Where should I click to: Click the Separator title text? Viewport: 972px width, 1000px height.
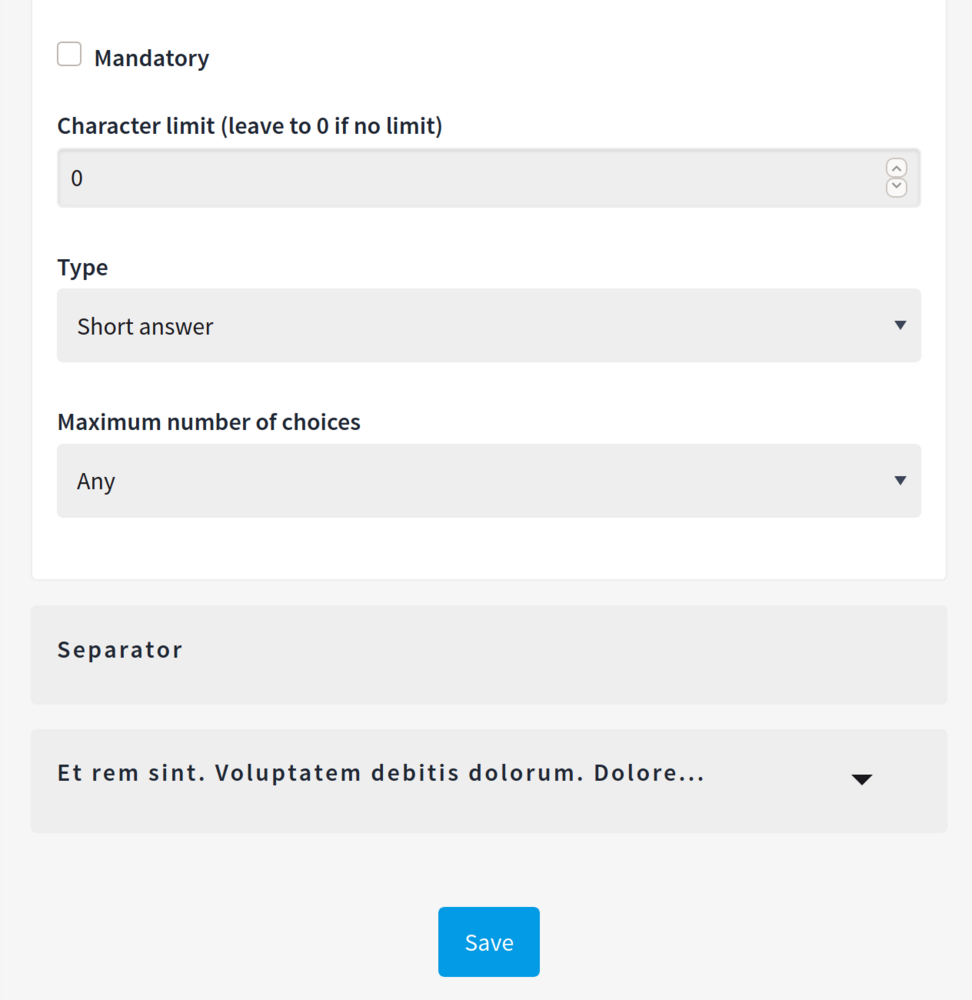(x=120, y=650)
